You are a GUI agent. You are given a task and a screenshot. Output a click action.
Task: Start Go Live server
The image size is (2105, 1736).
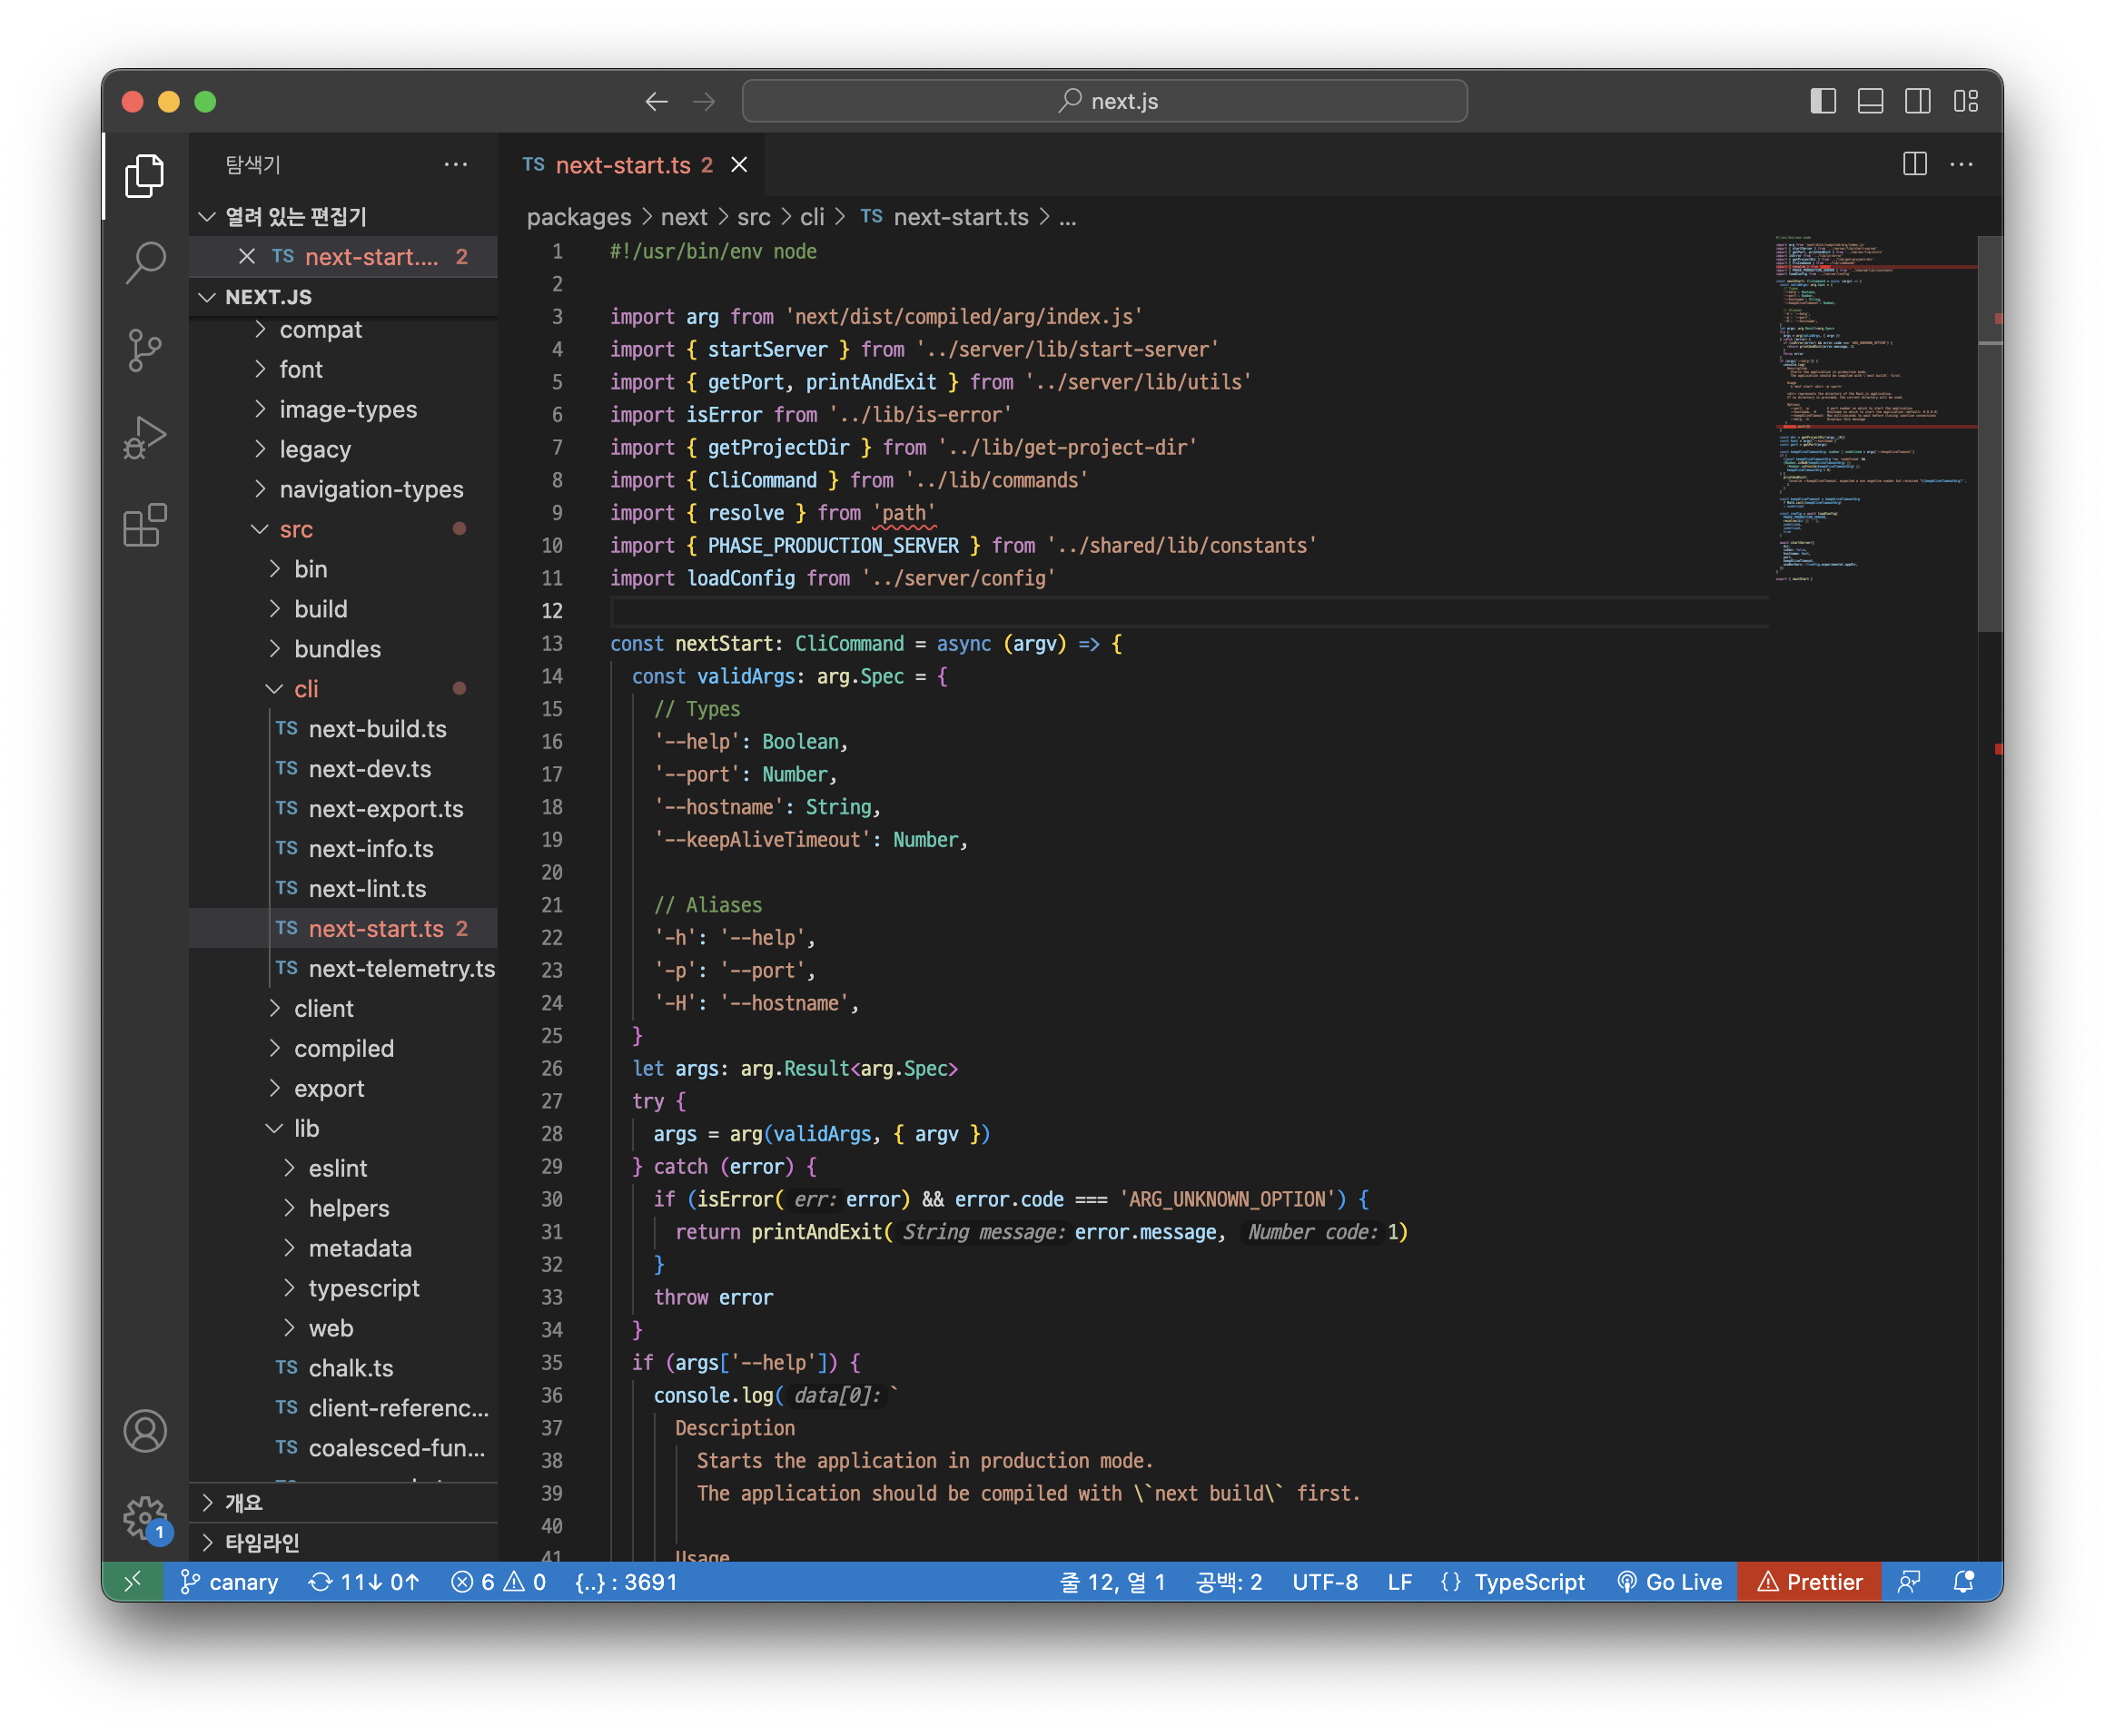[1669, 1581]
